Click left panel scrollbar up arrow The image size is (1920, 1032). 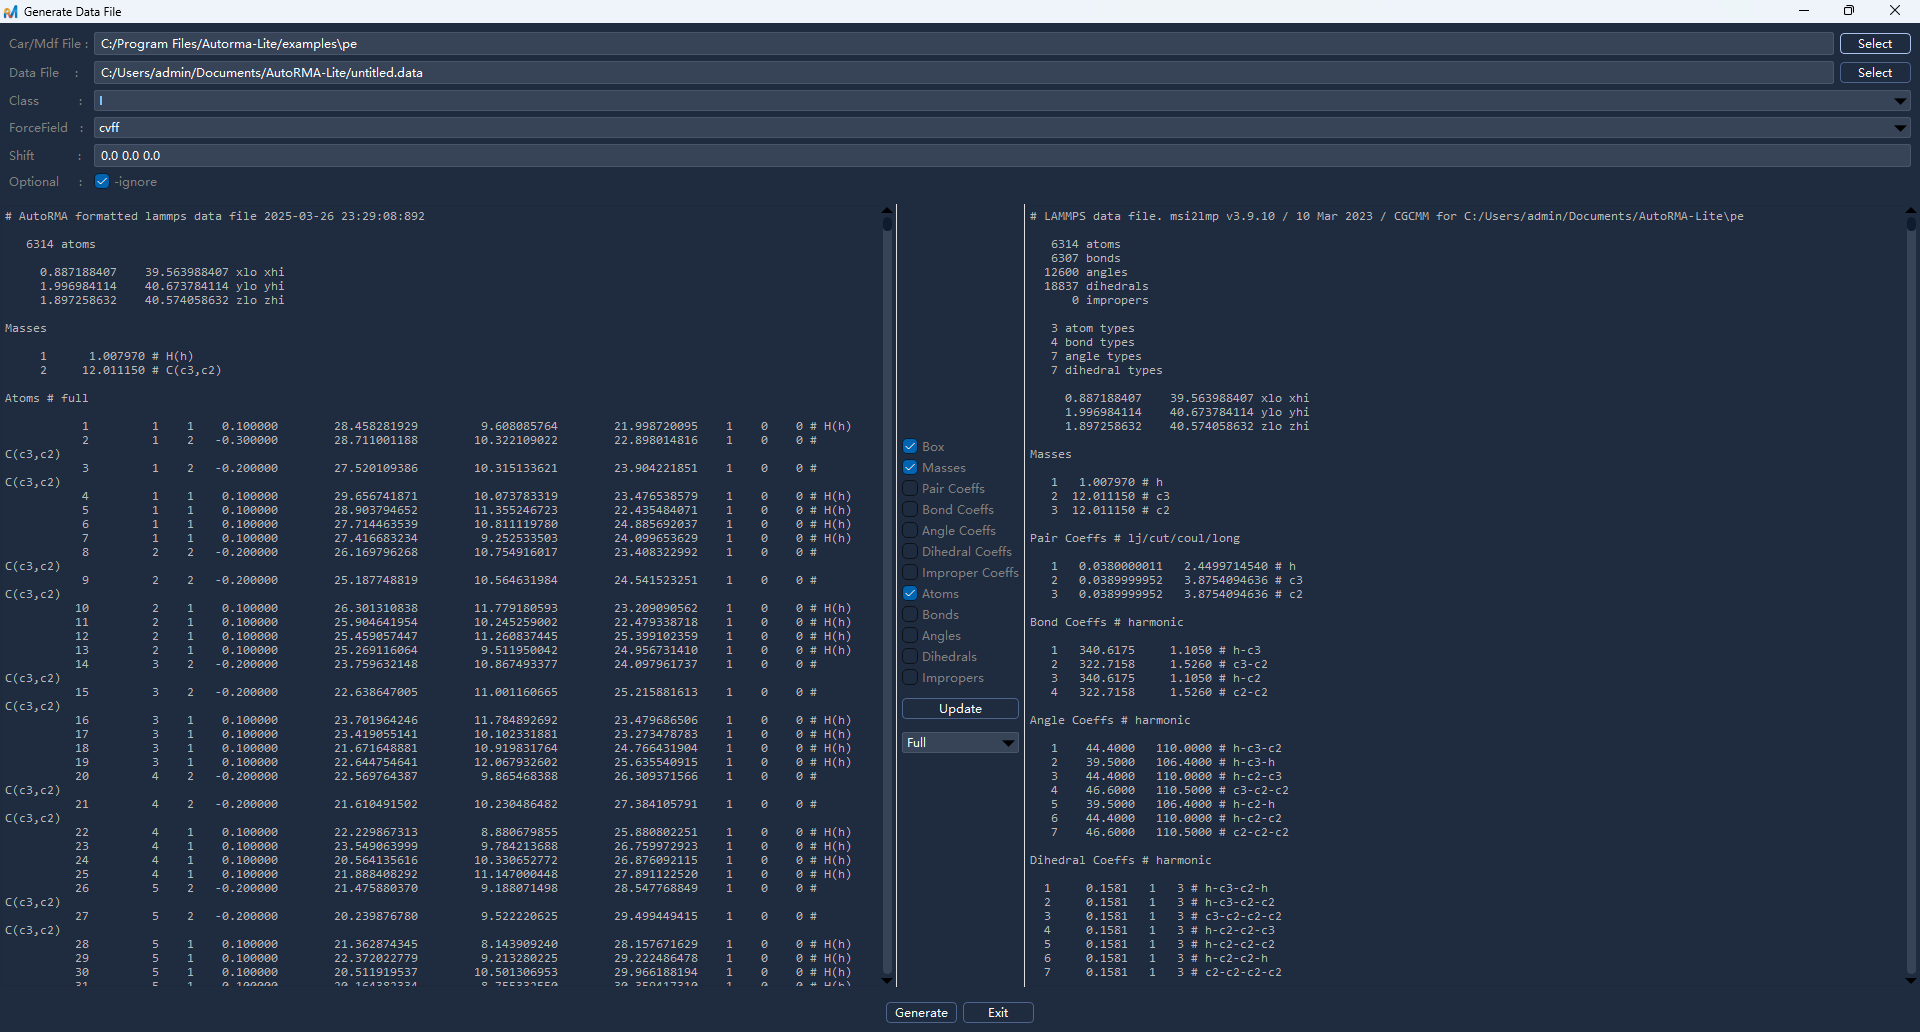pyautogui.click(x=887, y=210)
